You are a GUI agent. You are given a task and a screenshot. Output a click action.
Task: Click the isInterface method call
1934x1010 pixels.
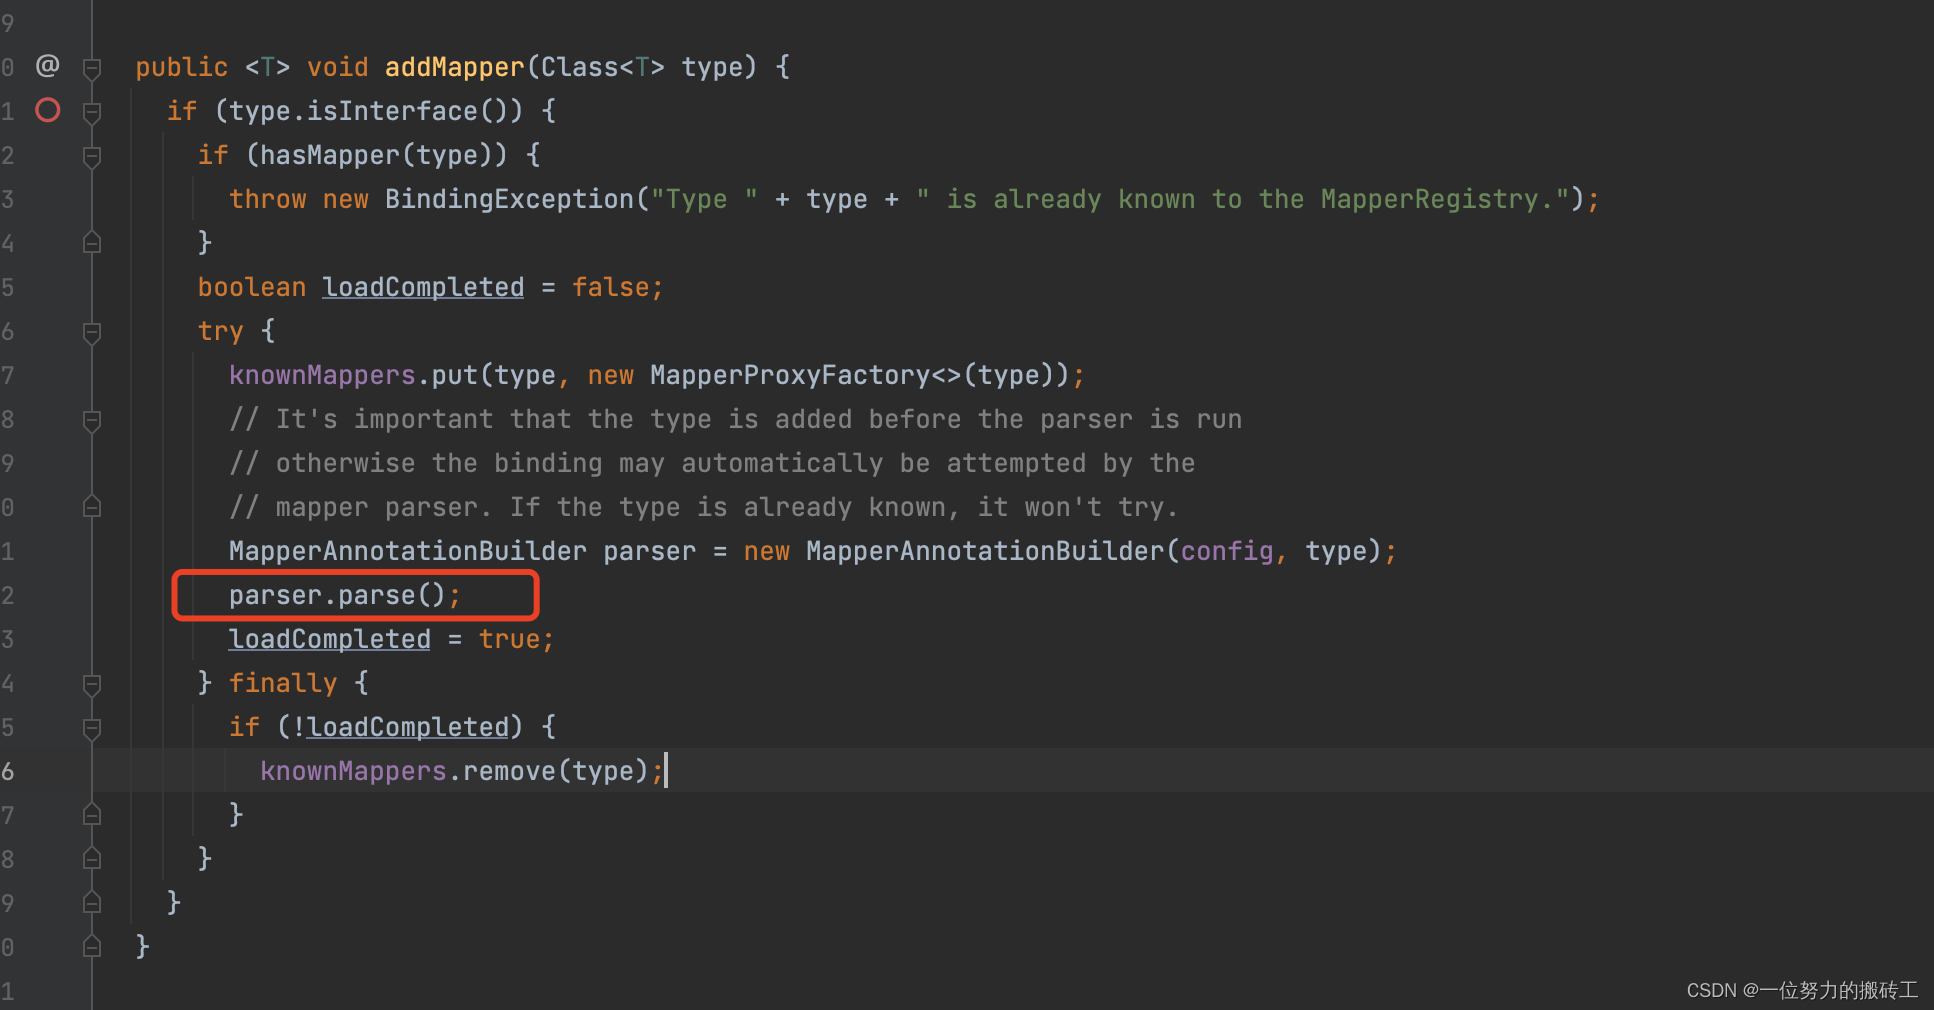[x=392, y=111]
